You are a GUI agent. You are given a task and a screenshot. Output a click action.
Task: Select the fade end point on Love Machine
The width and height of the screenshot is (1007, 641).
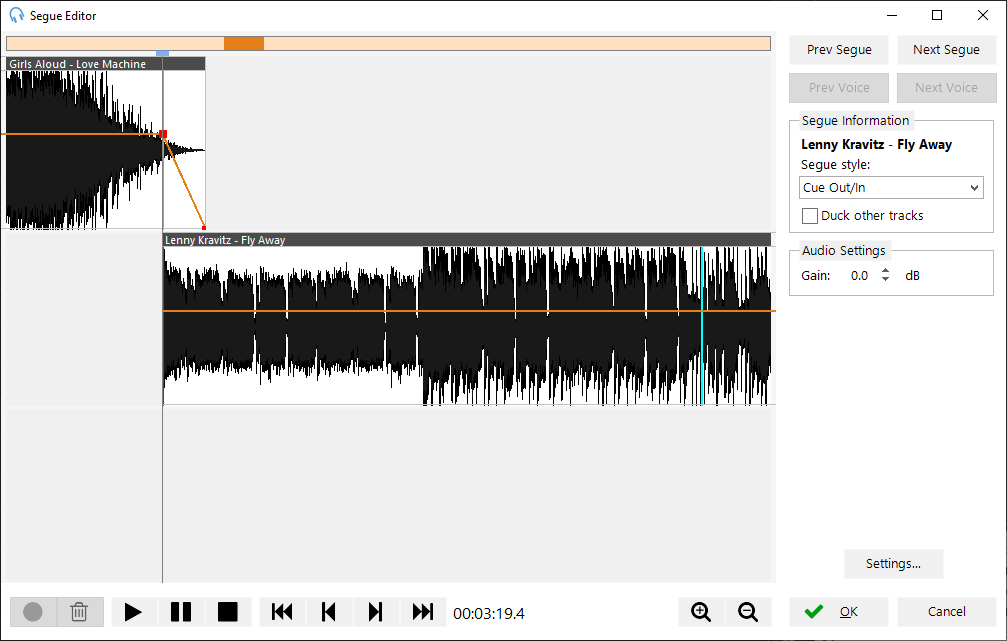coord(204,227)
